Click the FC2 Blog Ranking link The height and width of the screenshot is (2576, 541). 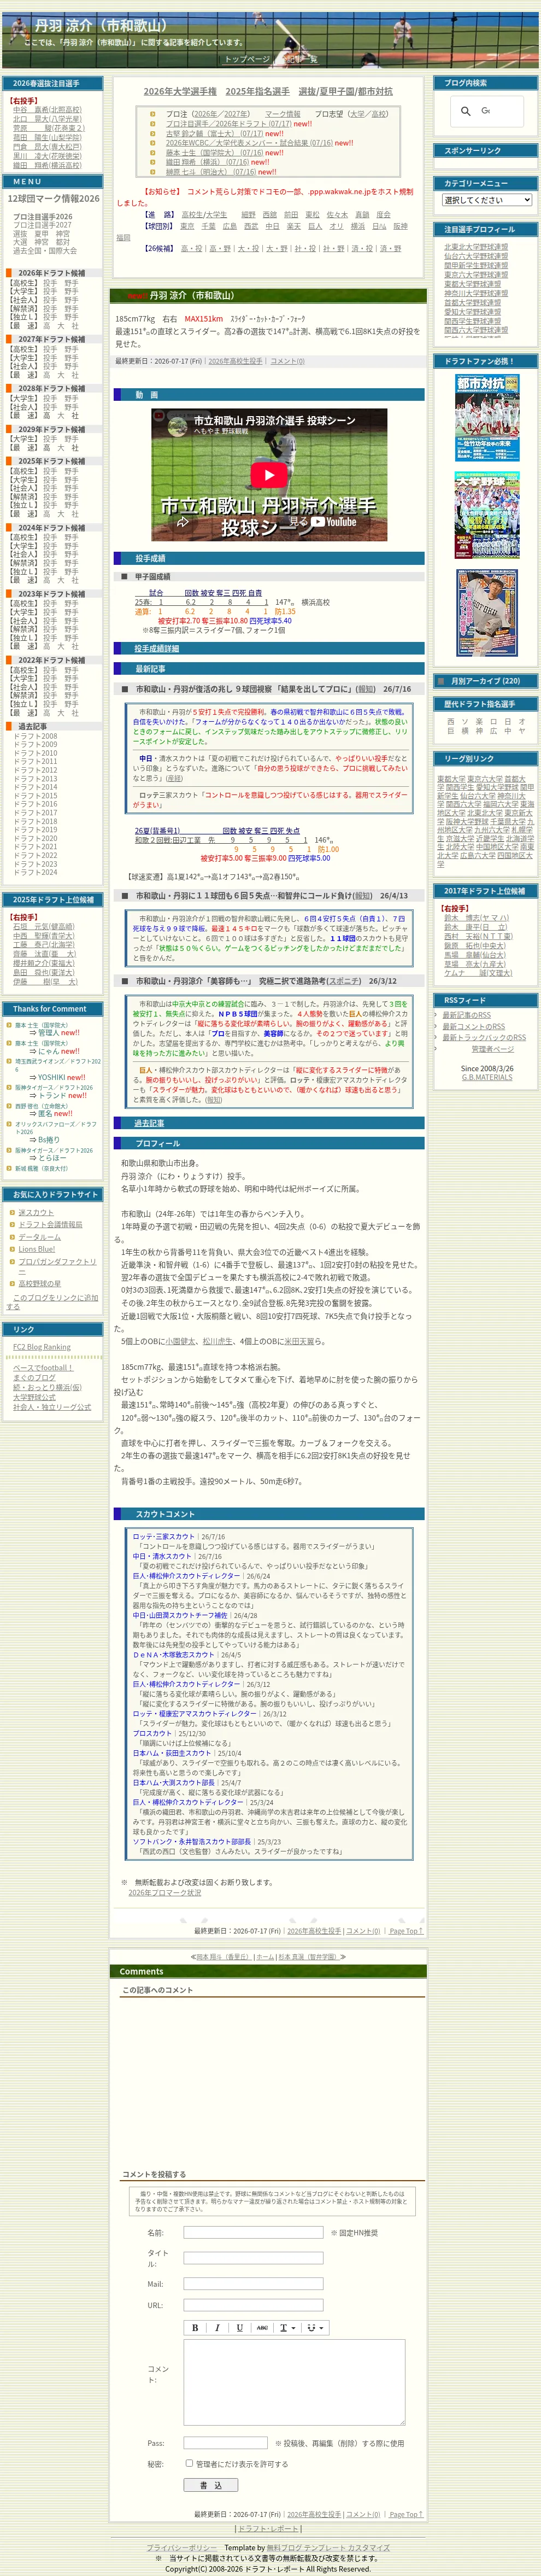[x=42, y=1347]
